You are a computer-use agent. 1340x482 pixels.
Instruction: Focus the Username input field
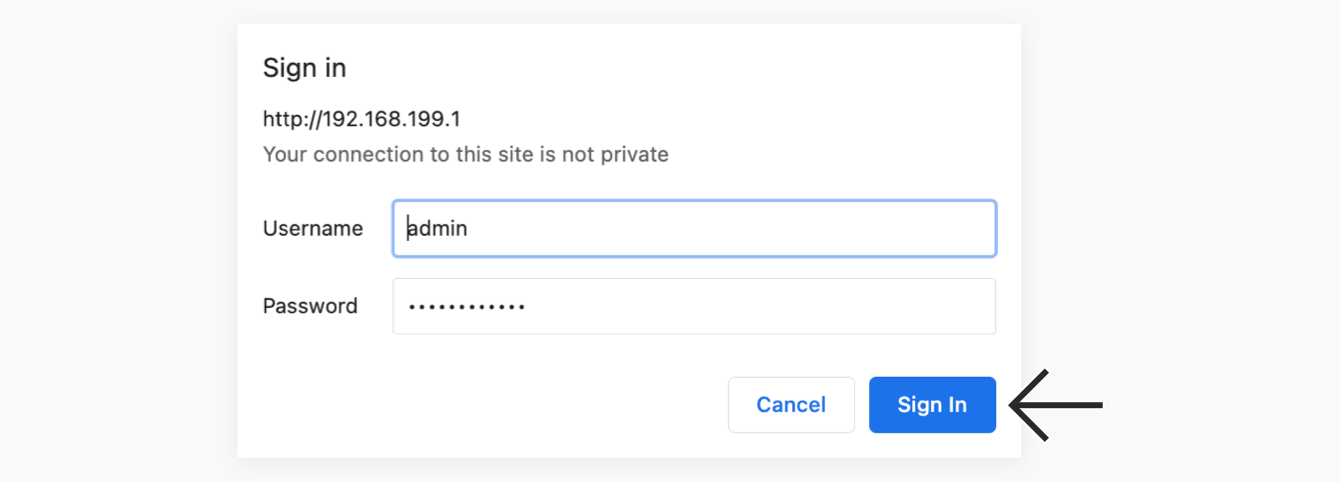tap(694, 228)
